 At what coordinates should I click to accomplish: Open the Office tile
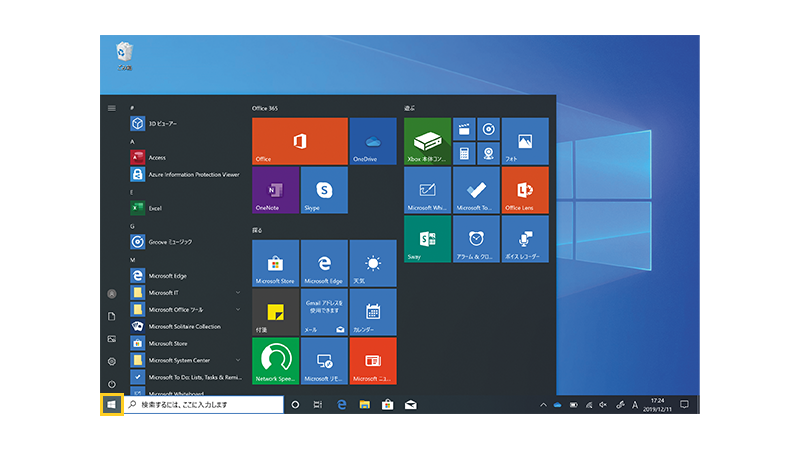(x=300, y=141)
